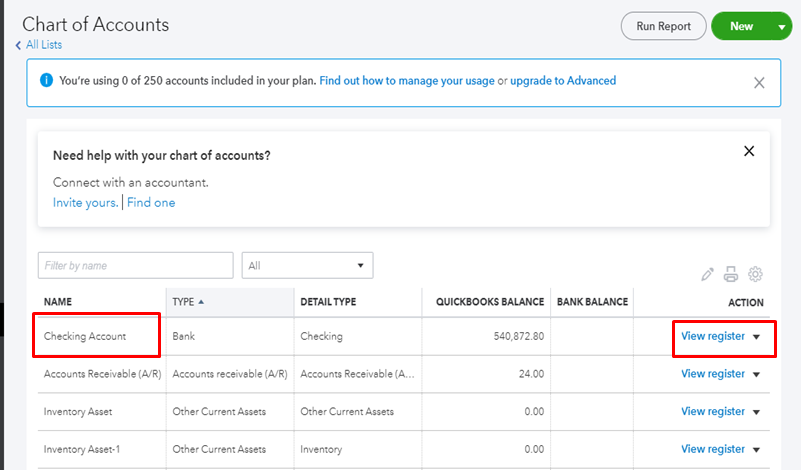This screenshot has width=801, height=470.
Task: Expand action arrow for Checking Account row
Action: point(757,337)
